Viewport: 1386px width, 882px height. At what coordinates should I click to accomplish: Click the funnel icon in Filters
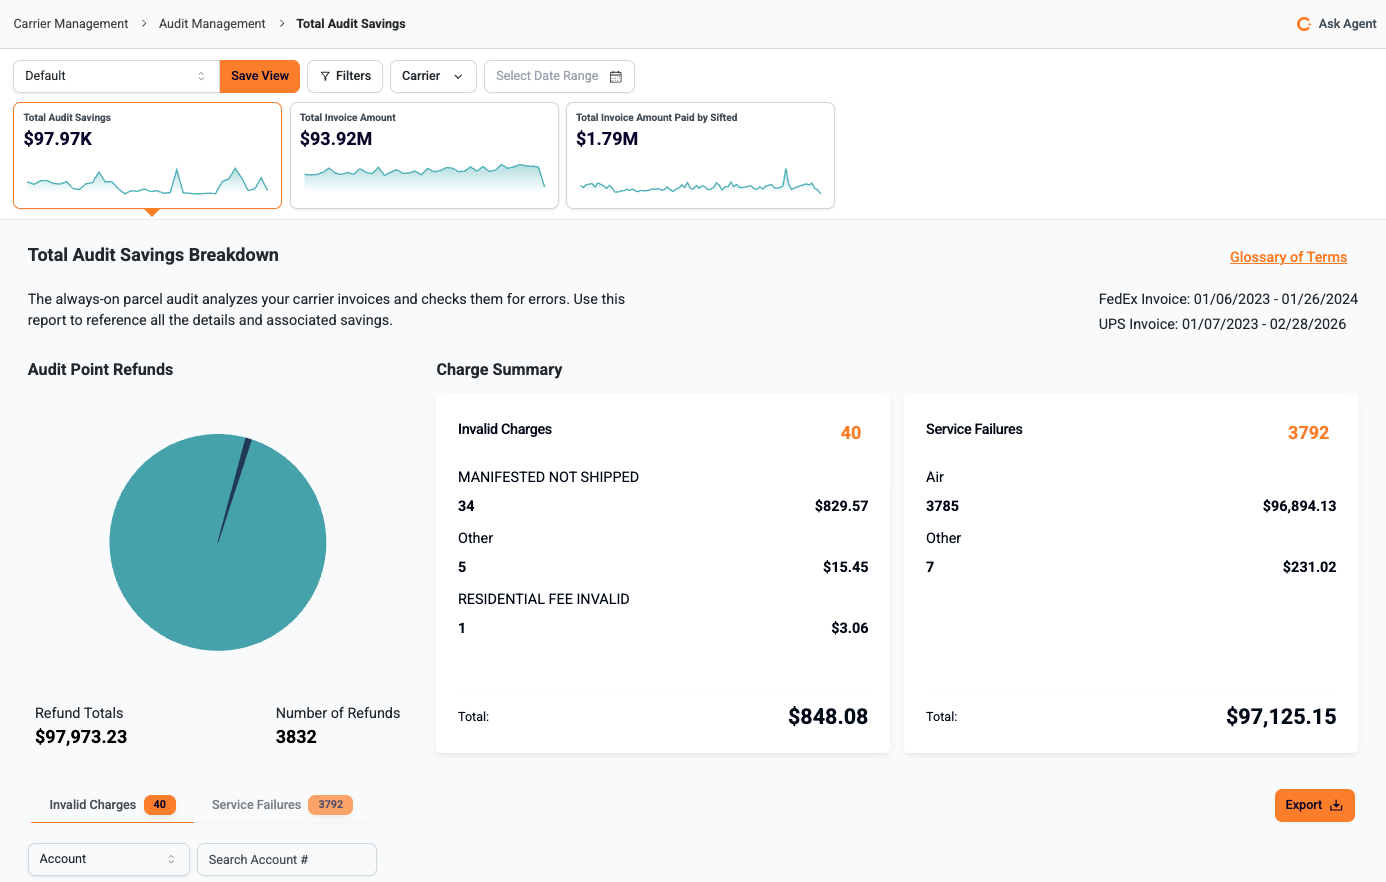[325, 76]
